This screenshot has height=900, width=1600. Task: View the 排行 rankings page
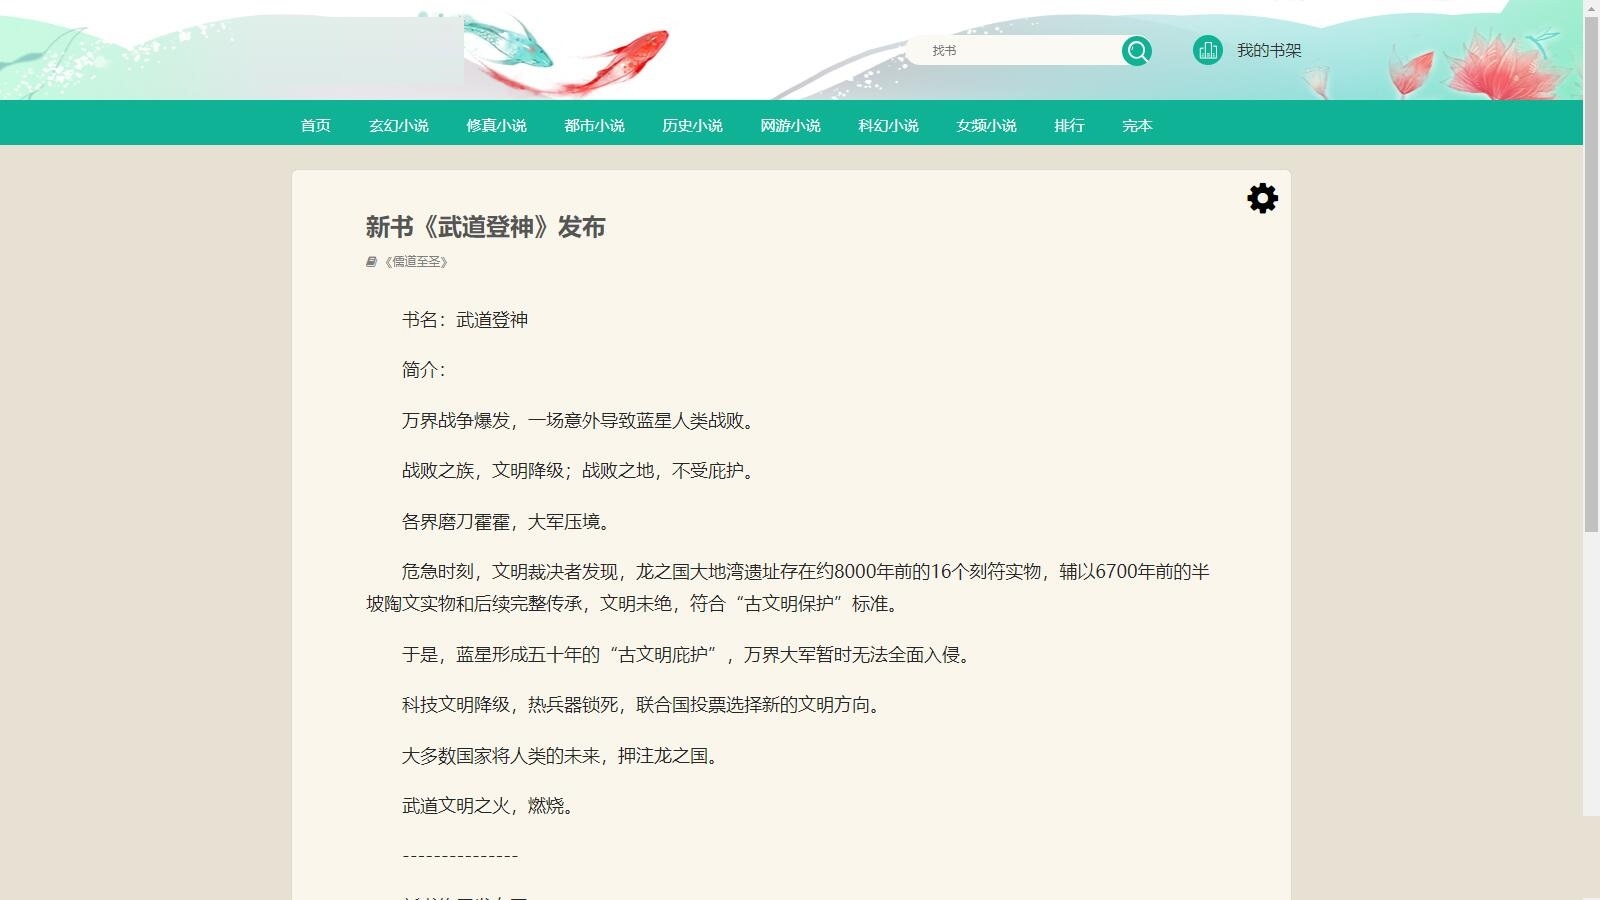tap(1069, 125)
